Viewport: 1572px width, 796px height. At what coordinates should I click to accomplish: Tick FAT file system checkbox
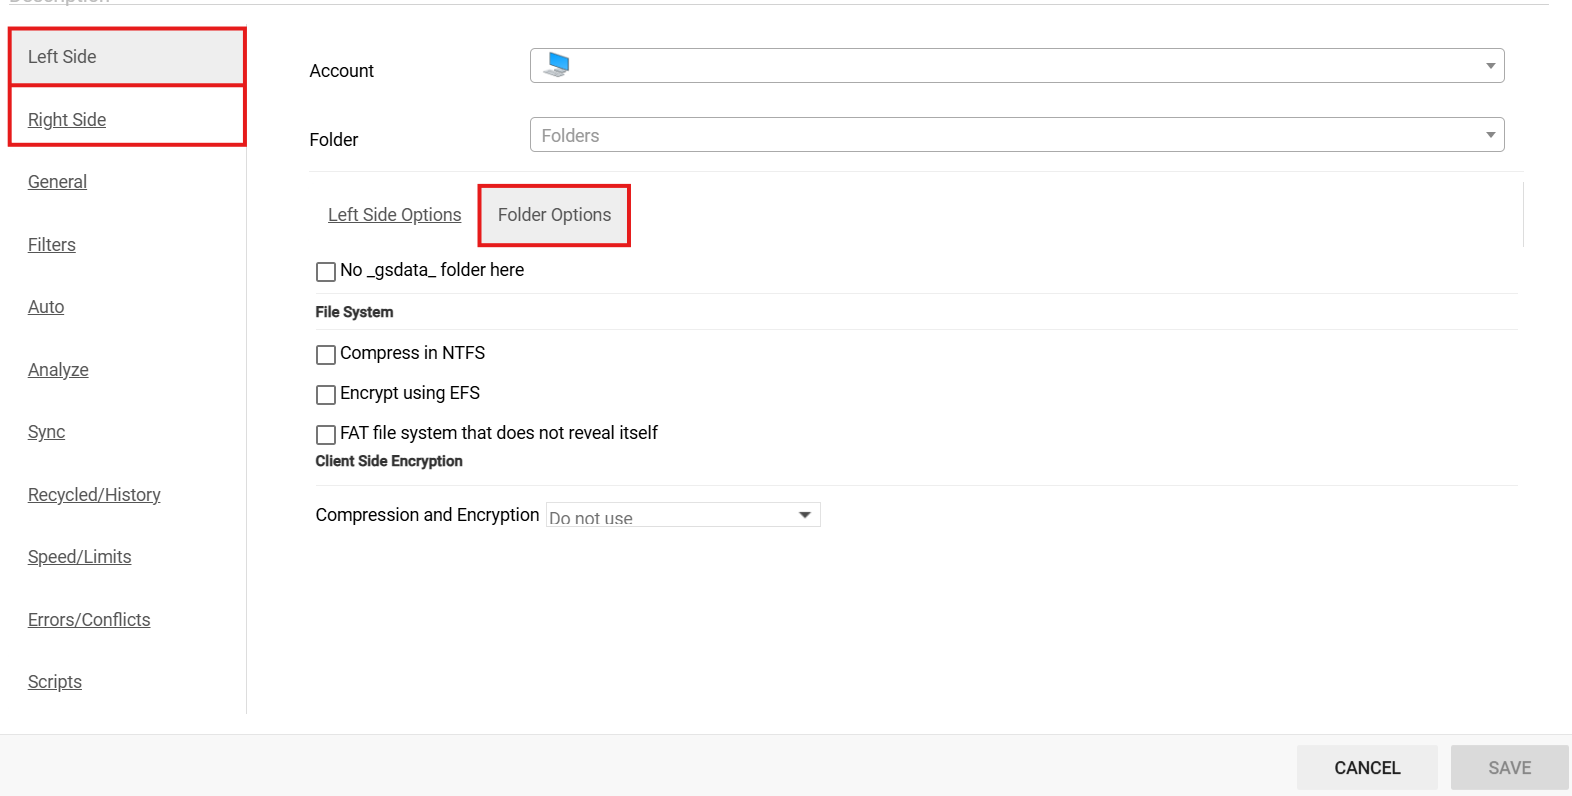(326, 435)
